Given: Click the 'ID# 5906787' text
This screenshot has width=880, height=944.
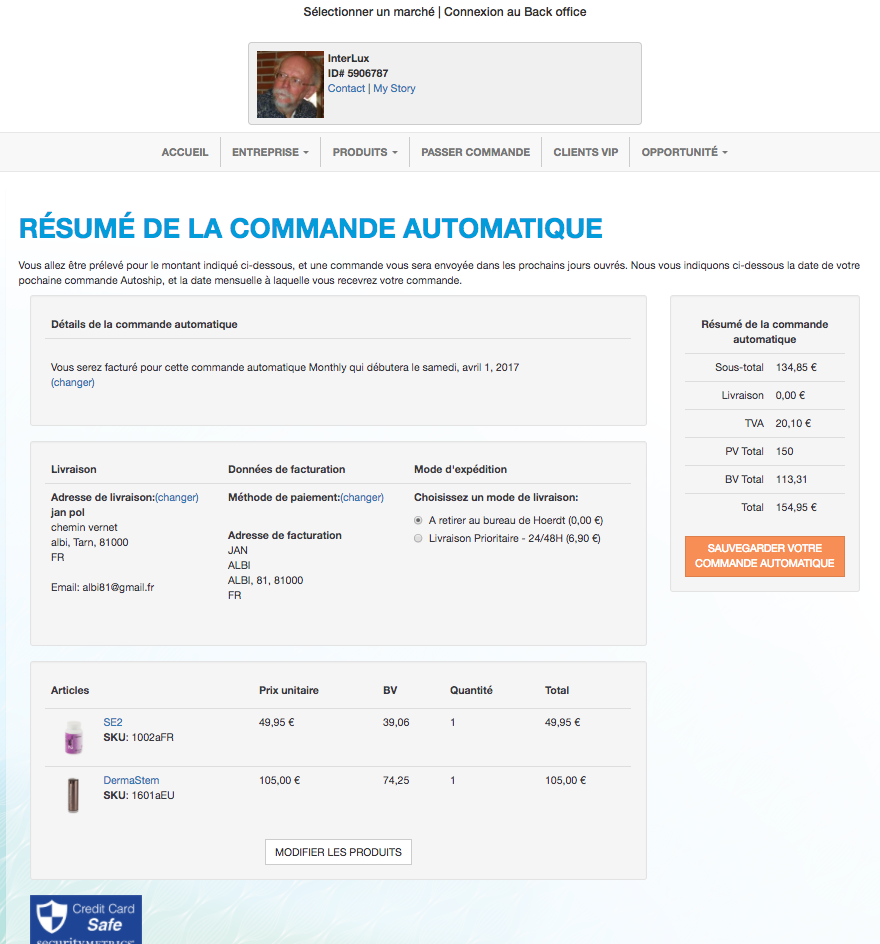Looking at the screenshot, I should click(x=358, y=73).
